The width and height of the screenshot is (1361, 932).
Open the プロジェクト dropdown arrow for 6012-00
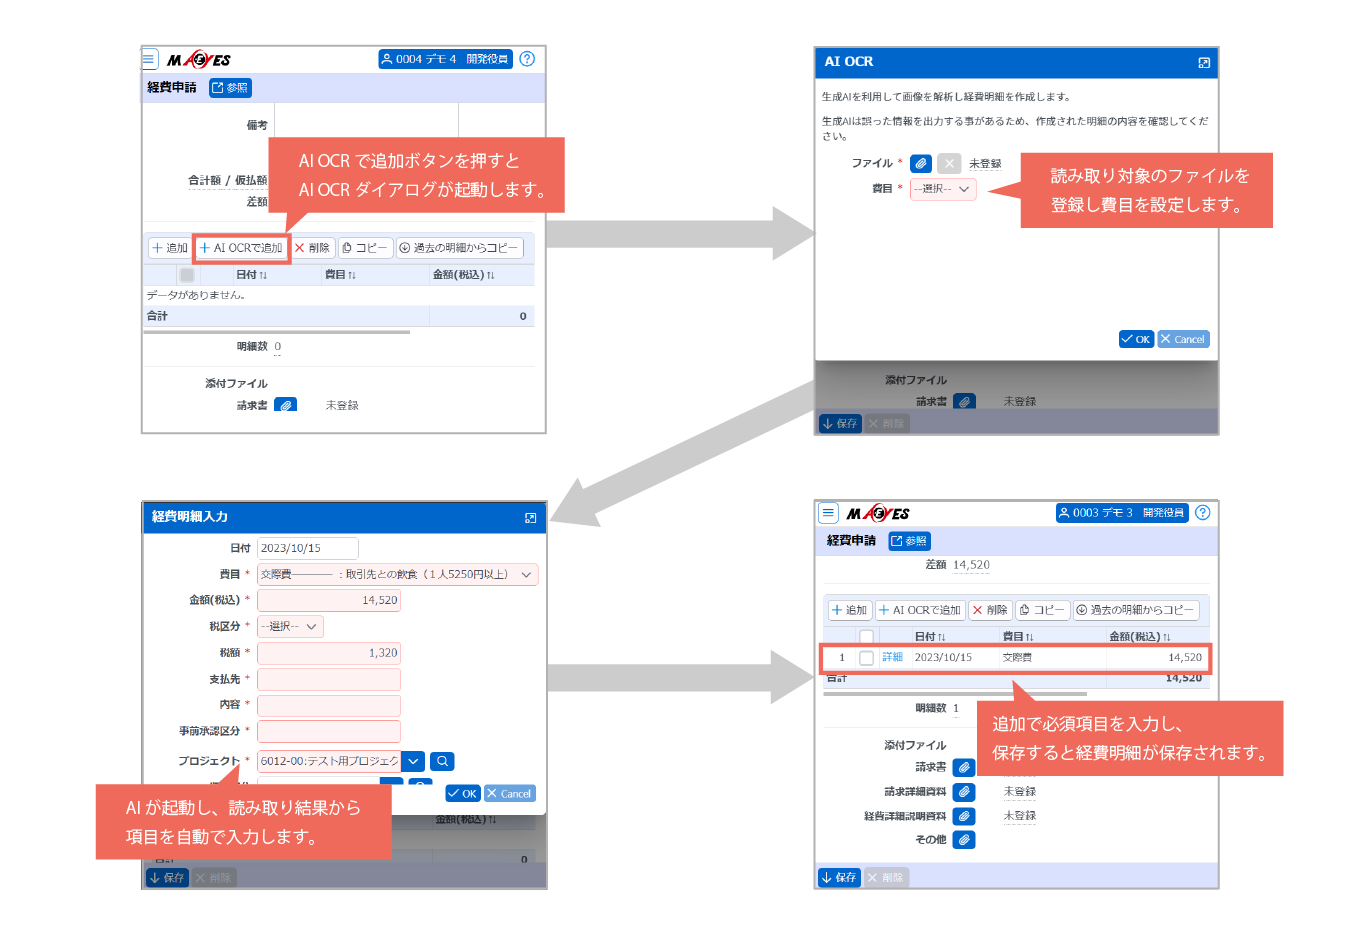[x=413, y=761]
